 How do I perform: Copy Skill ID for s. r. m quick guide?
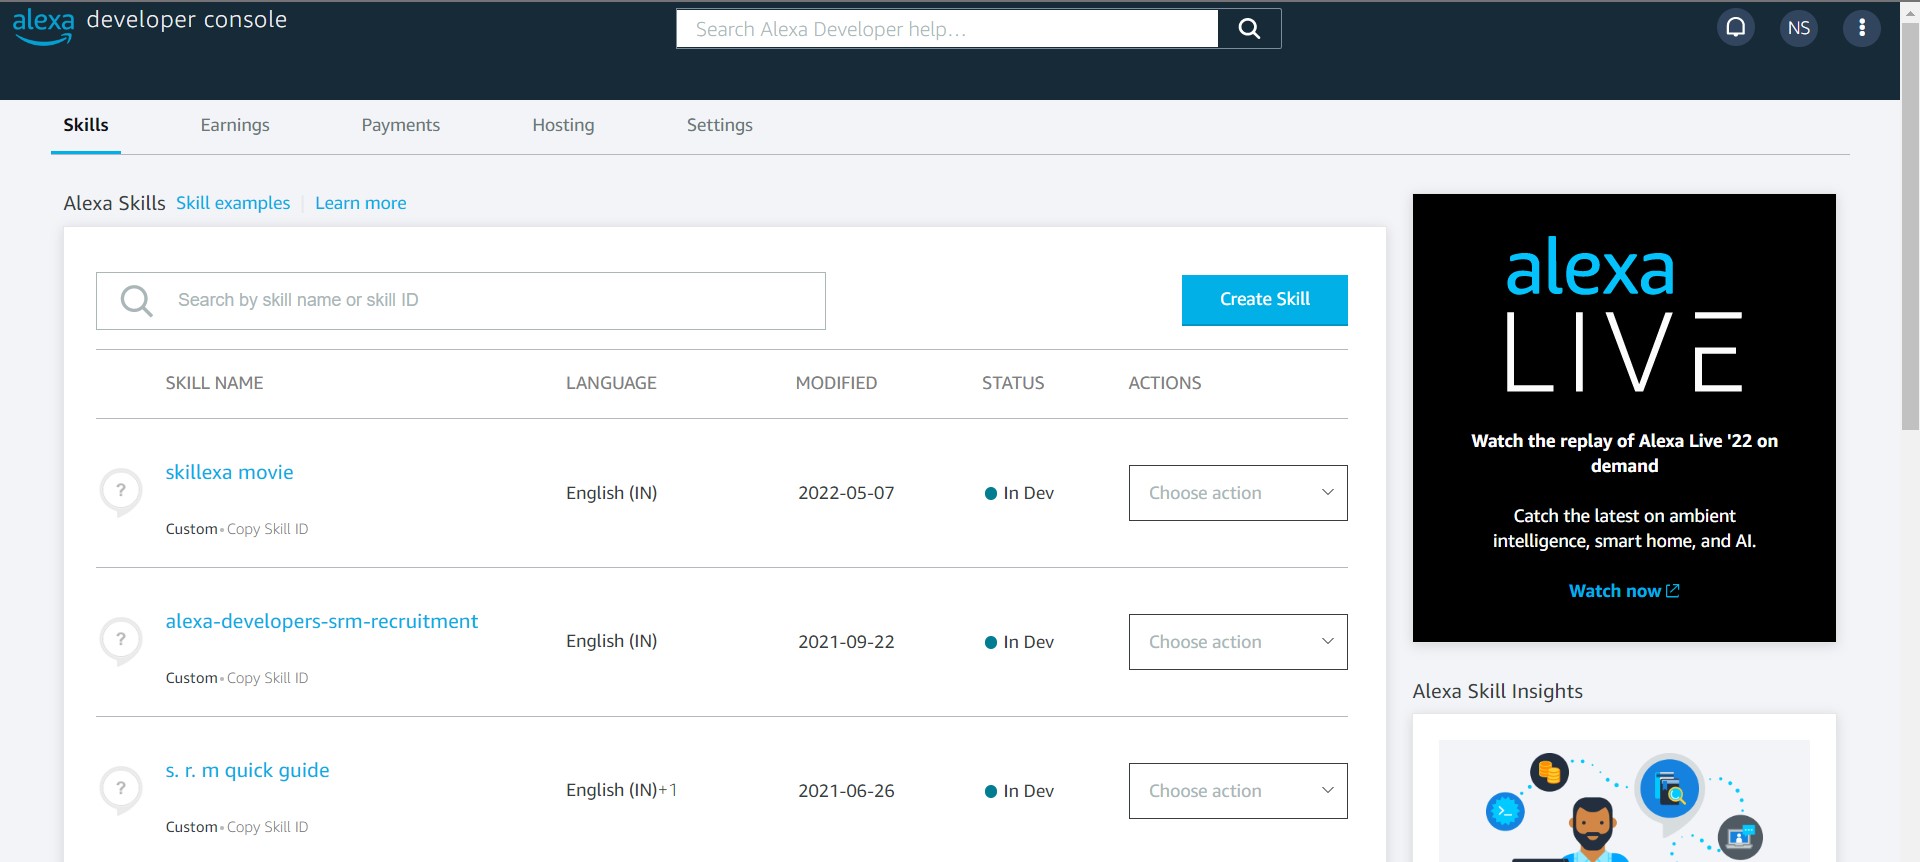[x=267, y=827]
